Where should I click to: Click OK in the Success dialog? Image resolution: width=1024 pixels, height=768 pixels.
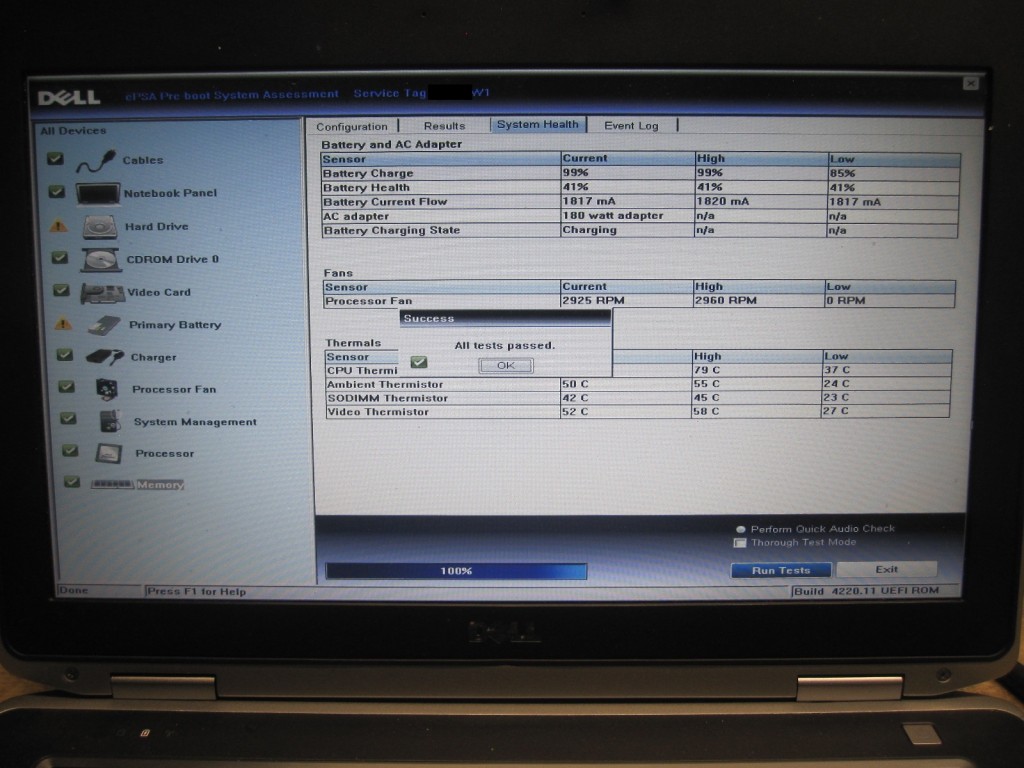506,366
